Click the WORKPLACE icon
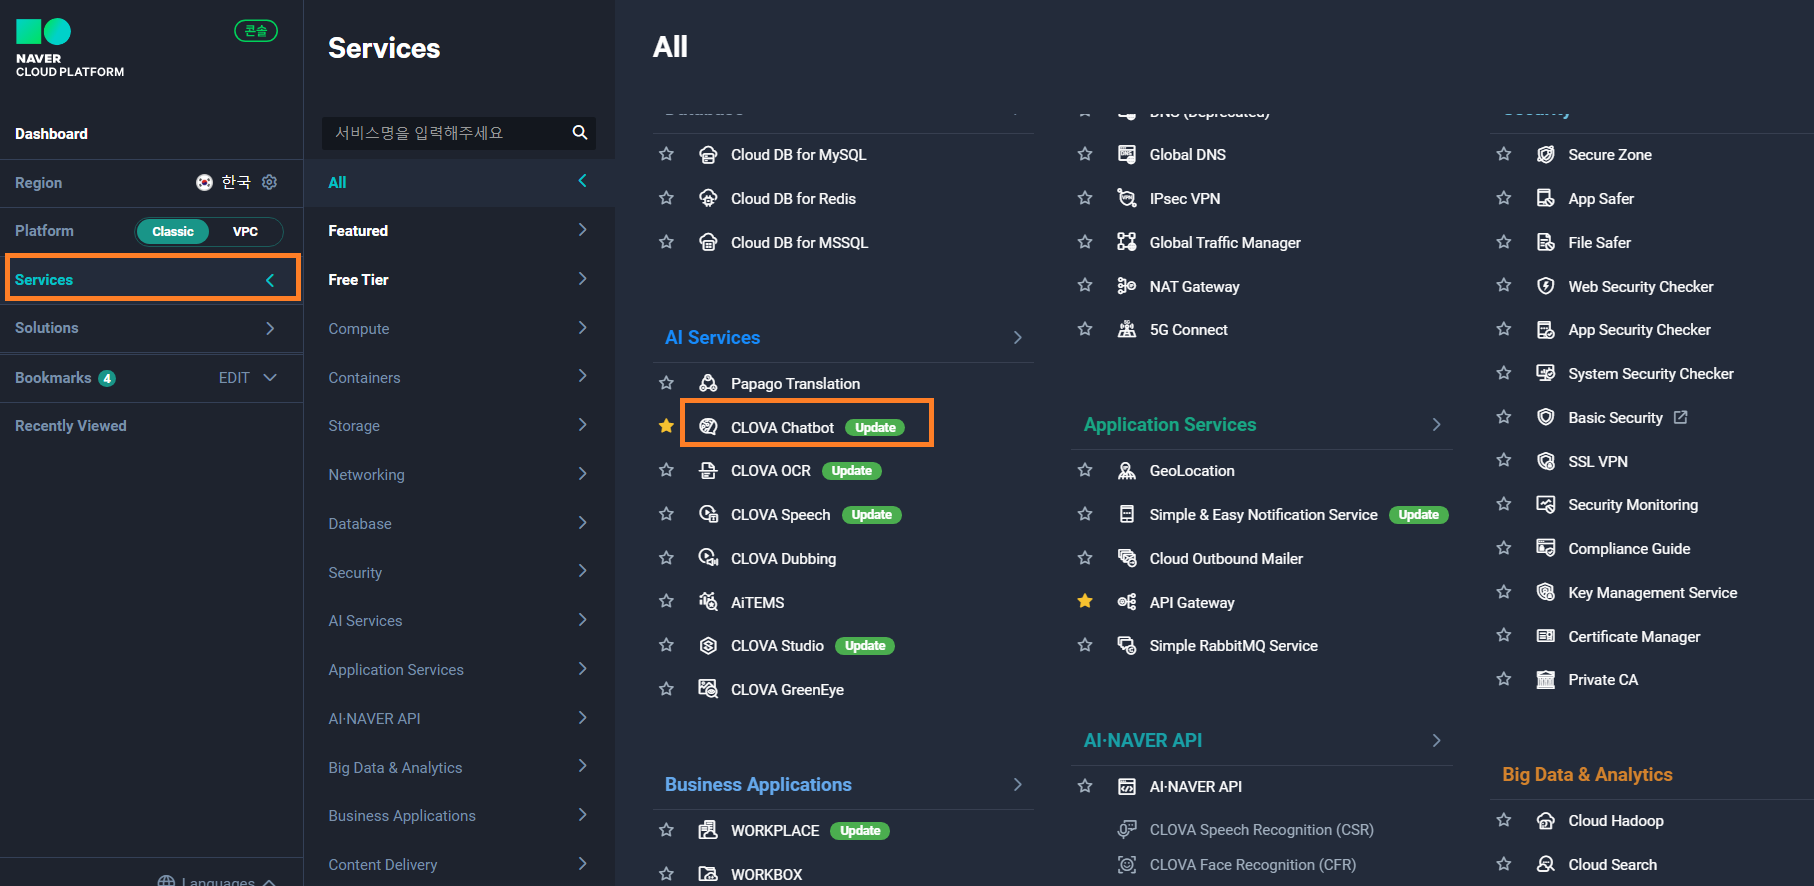Image resolution: width=1814 pixels, height=886 pixels. point(708,830)
